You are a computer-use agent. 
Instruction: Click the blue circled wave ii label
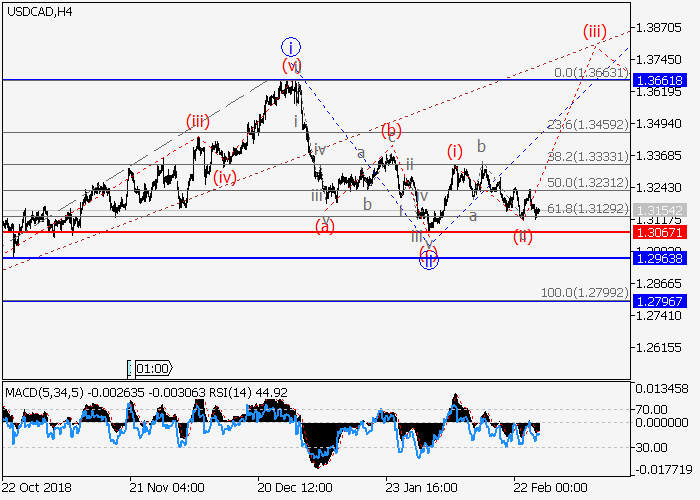427,260
